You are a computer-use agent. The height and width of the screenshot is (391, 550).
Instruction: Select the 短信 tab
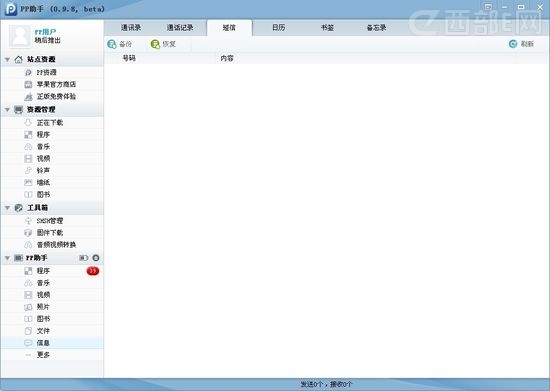coord(229,27)
